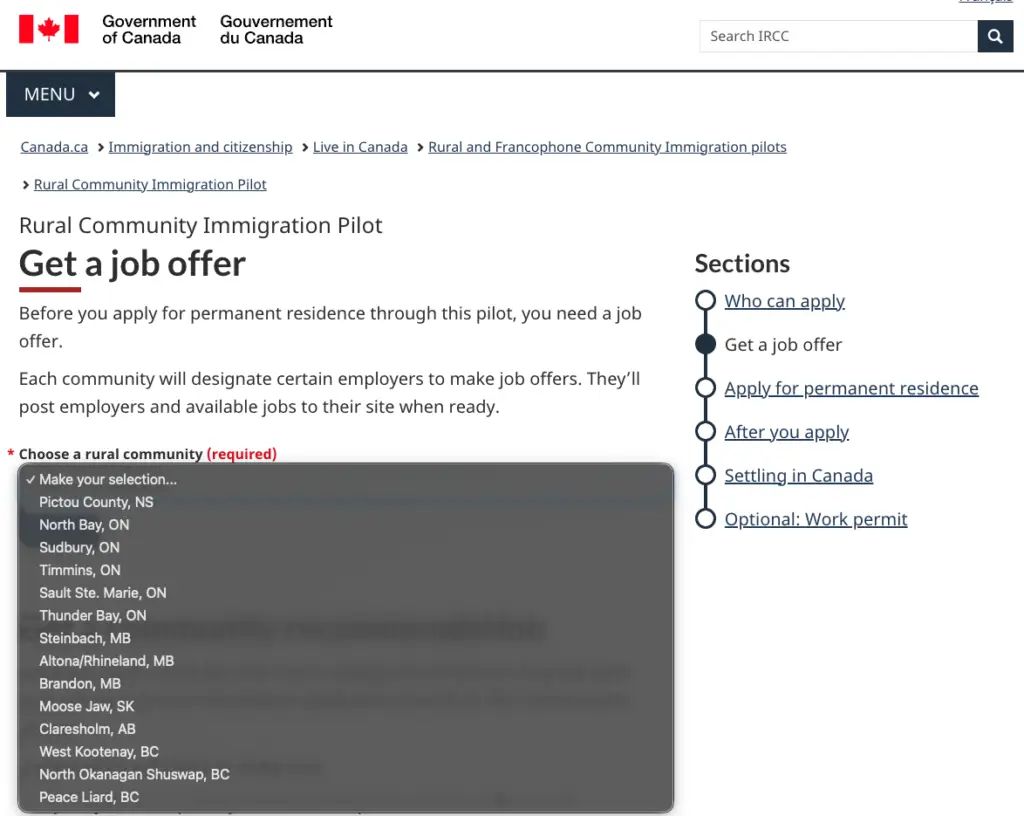
Task: Click the Search IRCC input field
Action: [x=839, y=36]
